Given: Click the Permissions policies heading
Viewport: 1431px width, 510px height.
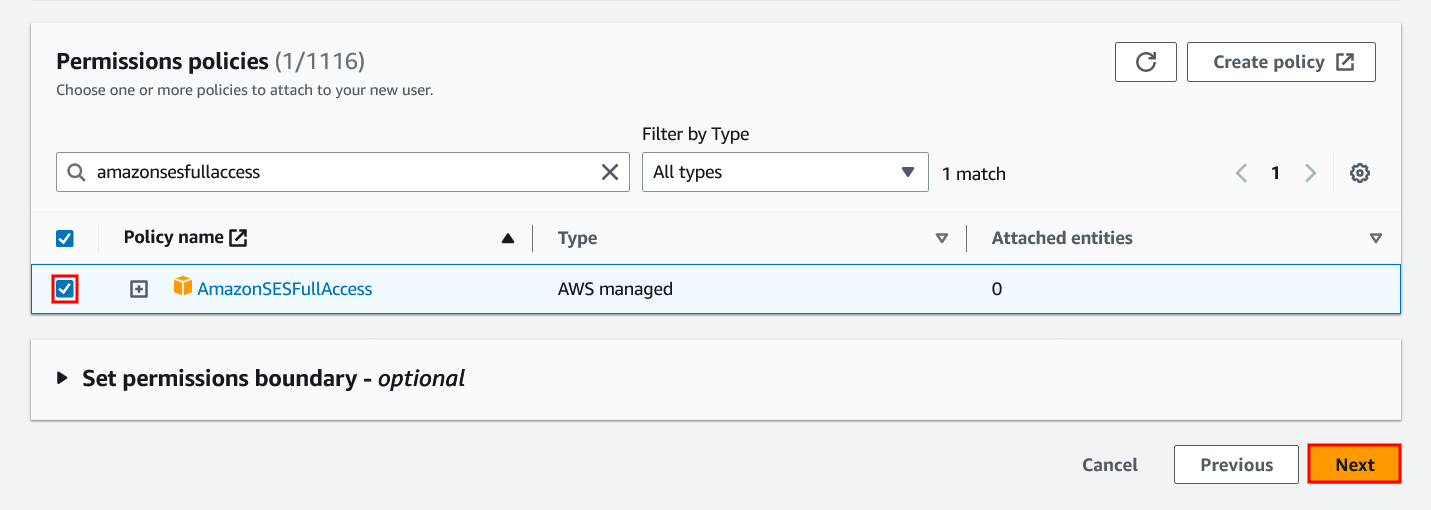Looking at the screenshot, I should 162,61.
